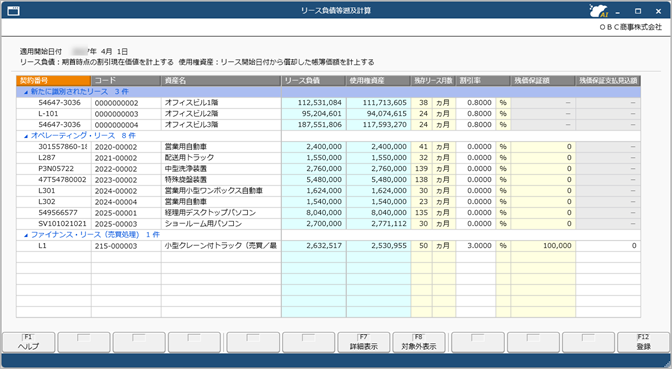Click the 残存リース月数 column header

(433, 81)
